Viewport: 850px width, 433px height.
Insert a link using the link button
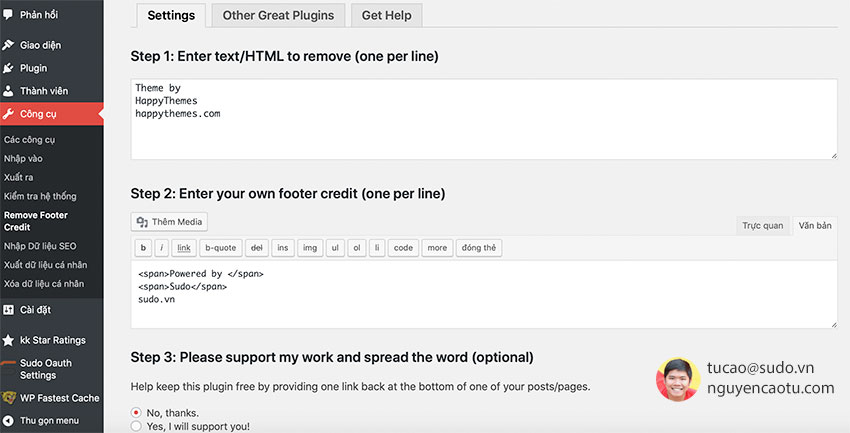tap(184, 248)
